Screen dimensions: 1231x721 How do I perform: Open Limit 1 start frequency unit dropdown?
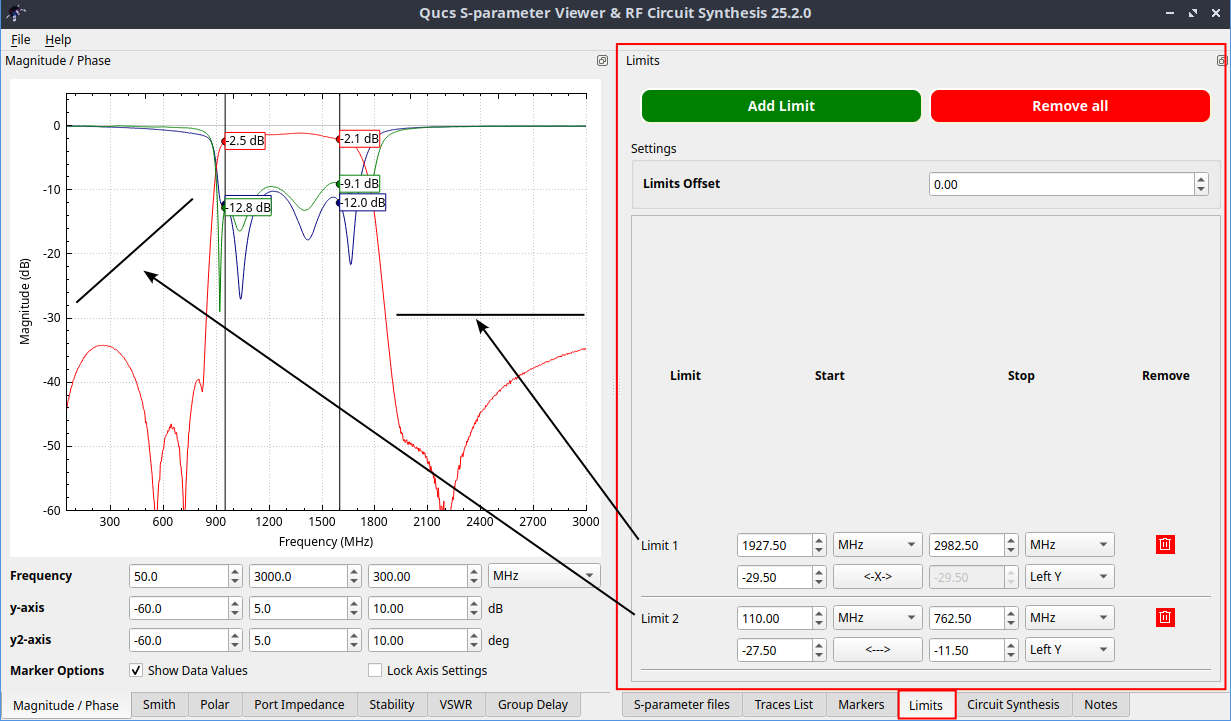tap(877, 545)
